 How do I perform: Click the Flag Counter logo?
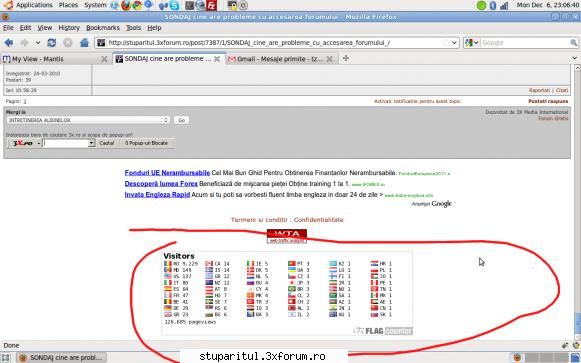[x=383, y=331]
